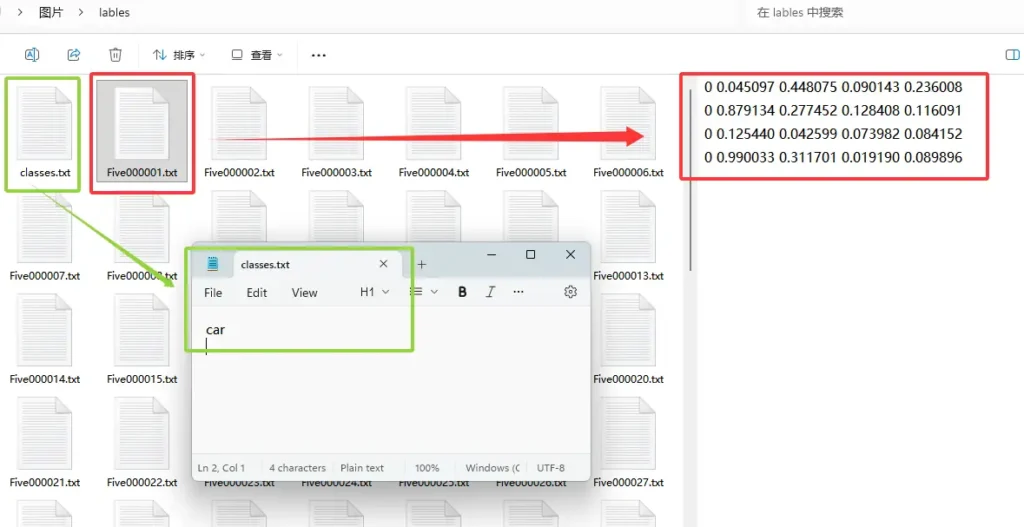Viewport: 1024px width, 527px height.
Task: Open the three-dots more options in Explorer
Action: [x=319, y=55]
